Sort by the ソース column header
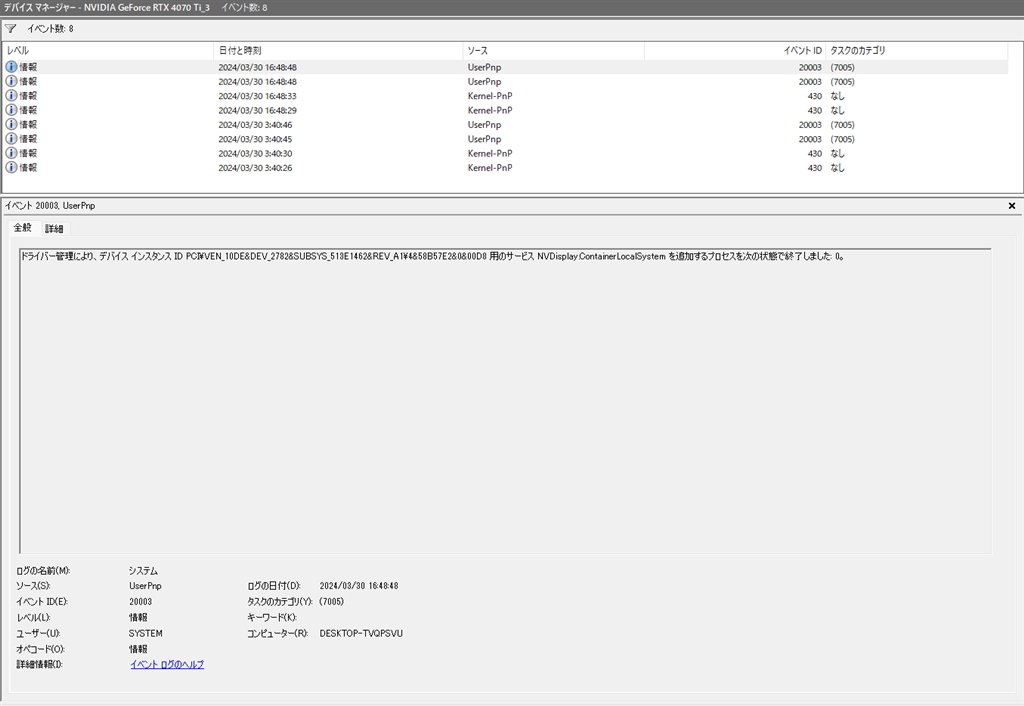 coord(554,50)
